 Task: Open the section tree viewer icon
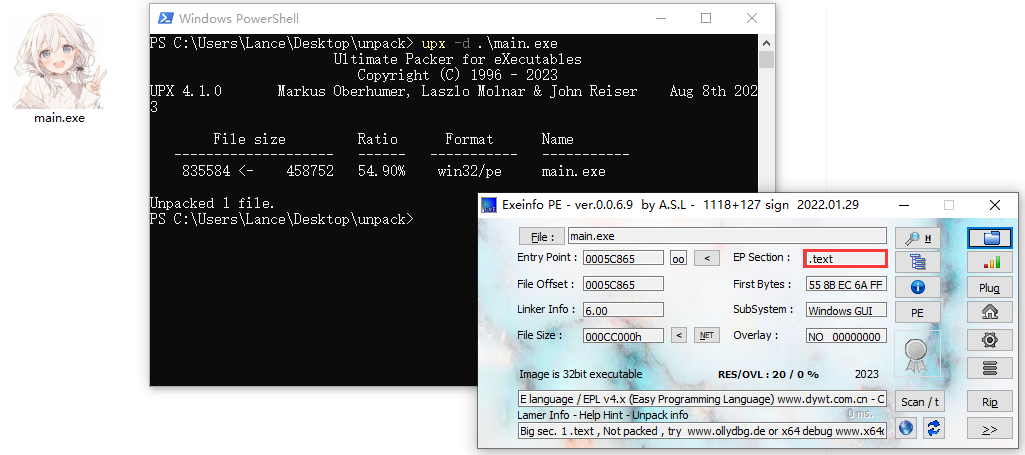coord(918,262)
